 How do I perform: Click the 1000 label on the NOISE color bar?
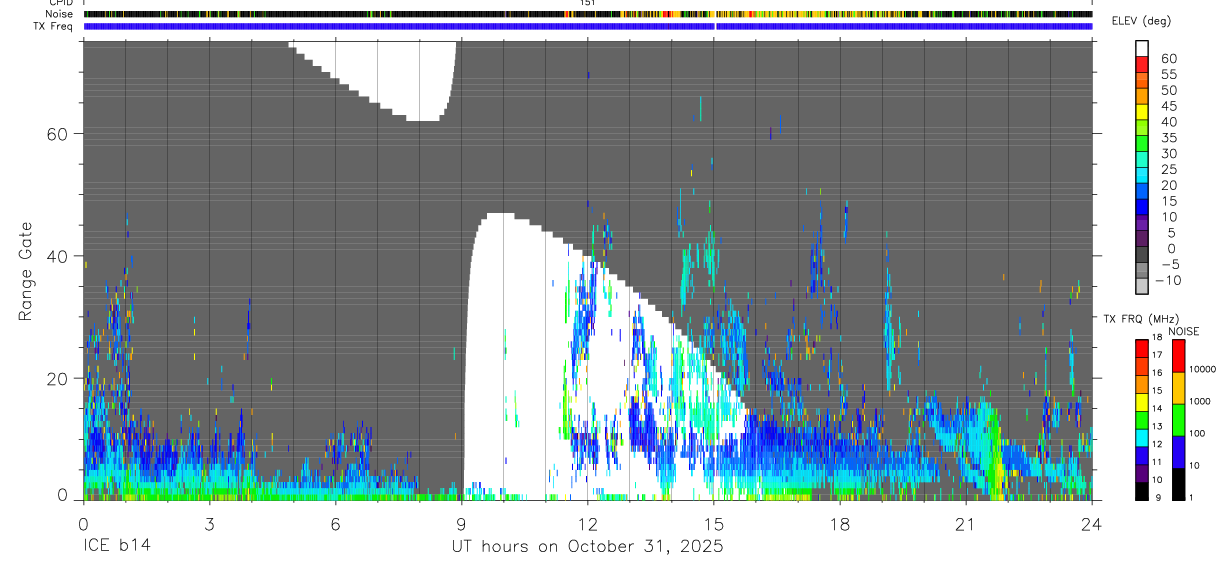tap(1199, 401)
